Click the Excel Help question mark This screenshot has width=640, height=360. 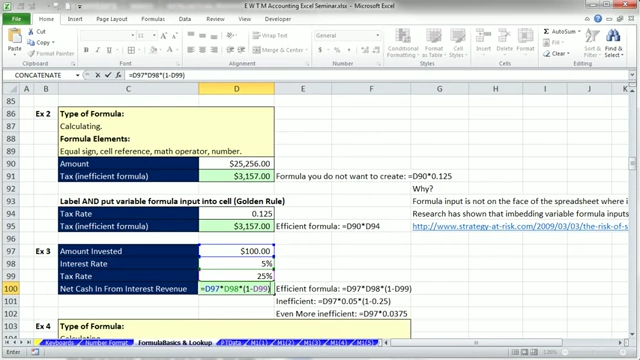[x=598, y=19]
